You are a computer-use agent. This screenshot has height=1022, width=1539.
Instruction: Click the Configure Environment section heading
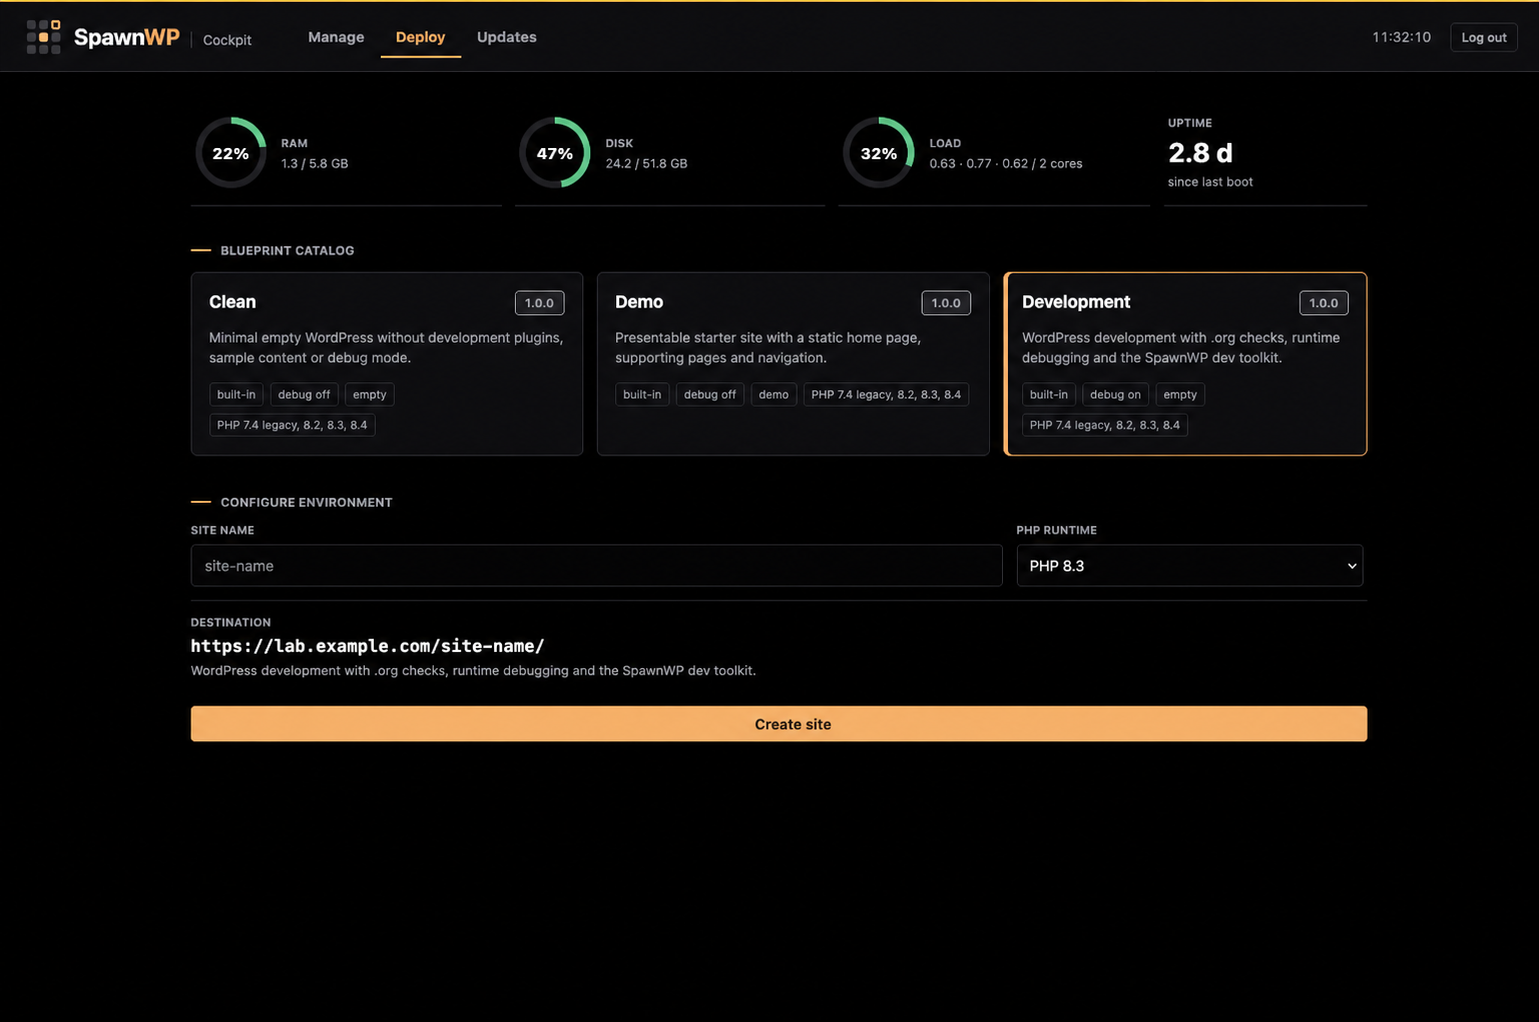click(306, 503)
